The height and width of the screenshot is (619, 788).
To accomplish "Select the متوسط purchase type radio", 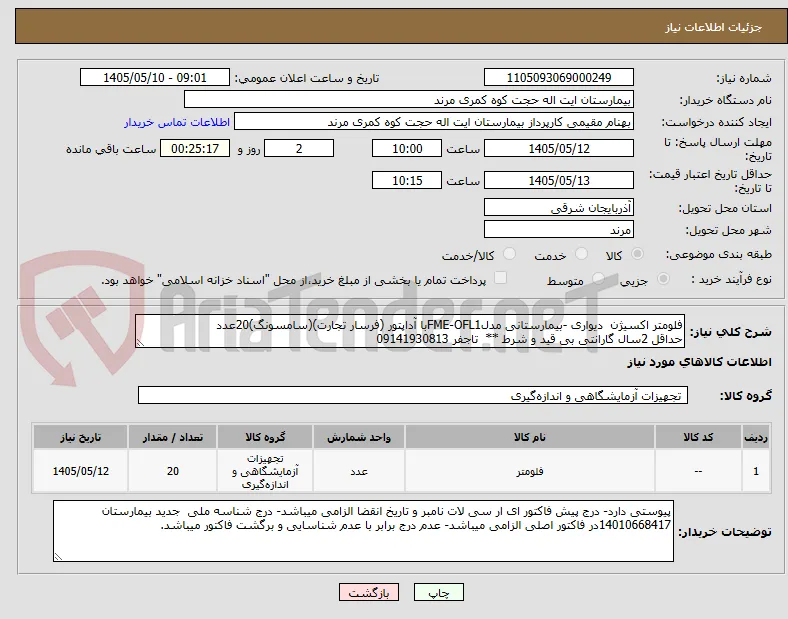I will [598, 279].
